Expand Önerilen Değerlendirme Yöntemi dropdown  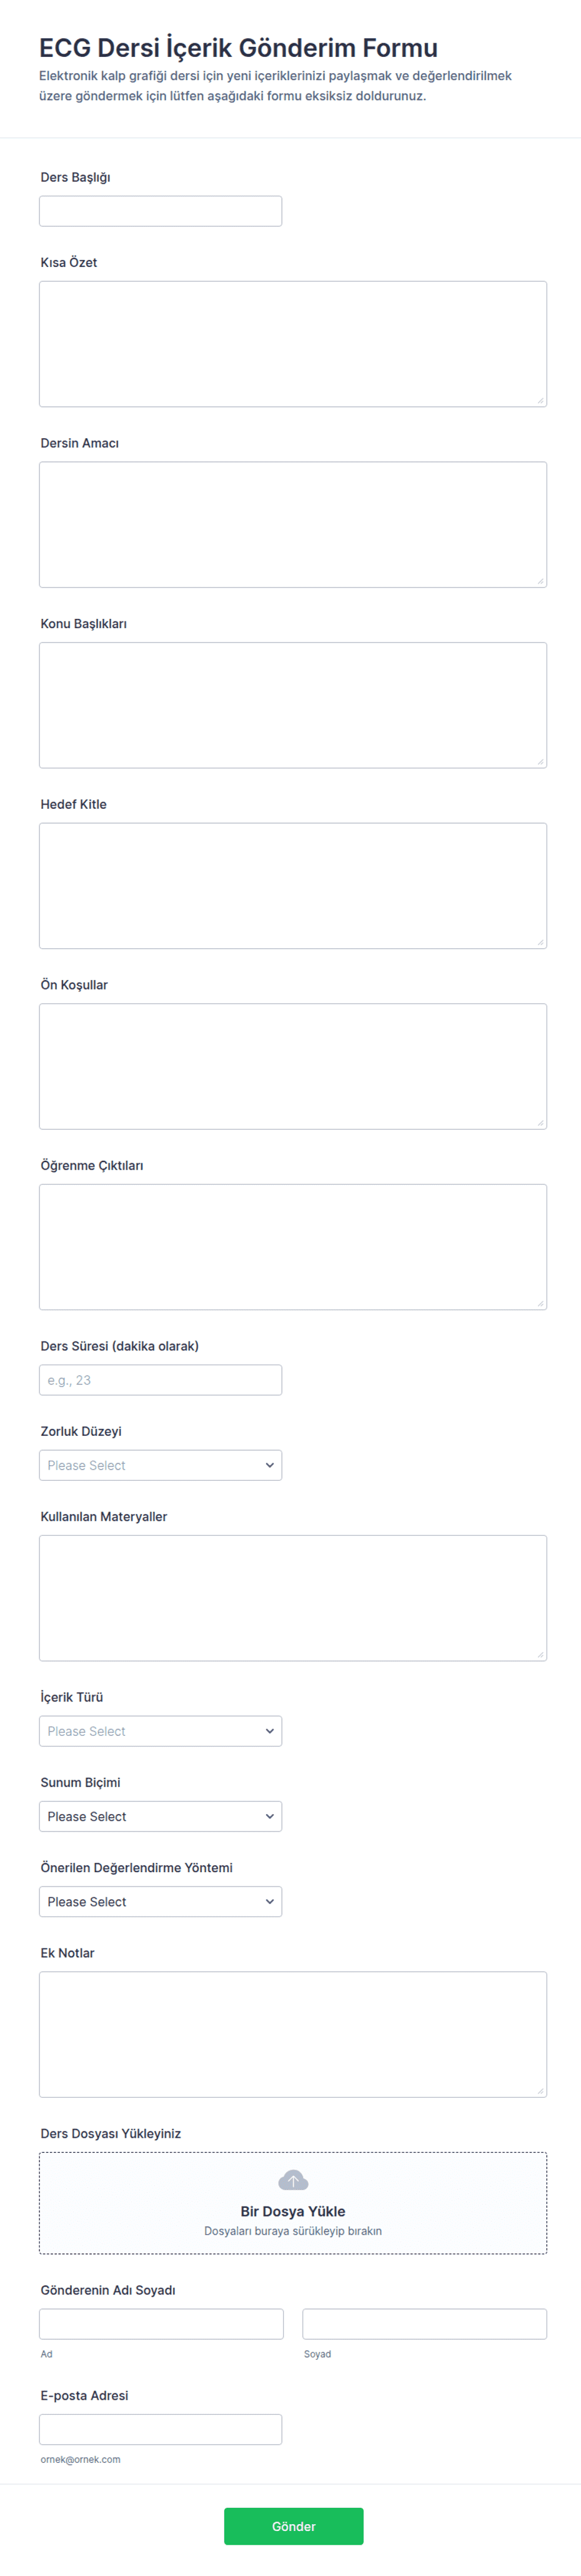160,1901
